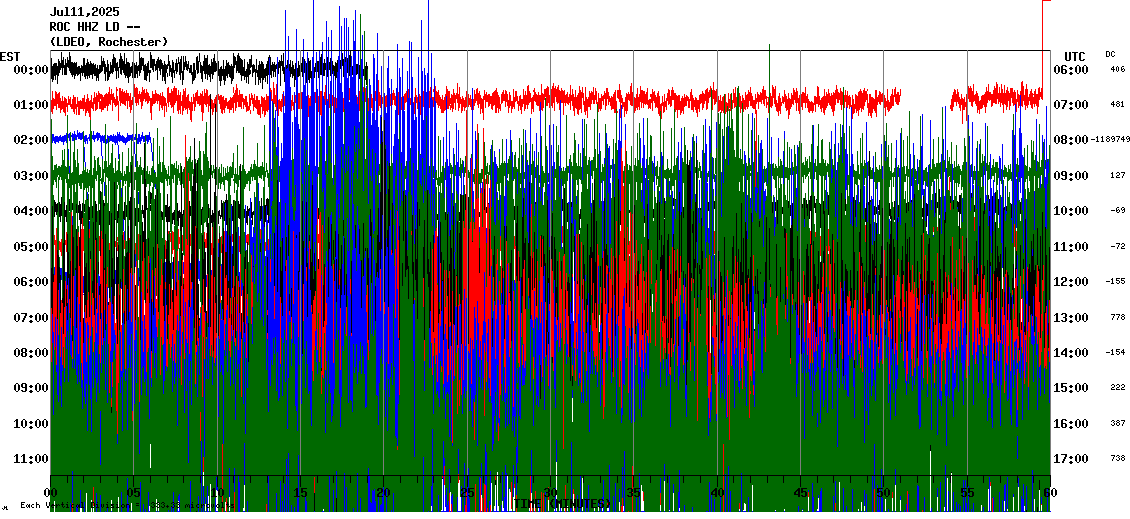This screenshot has height=519, width=1130.
Task: Click the DC value 406
Action: (x=1118, y=69)
